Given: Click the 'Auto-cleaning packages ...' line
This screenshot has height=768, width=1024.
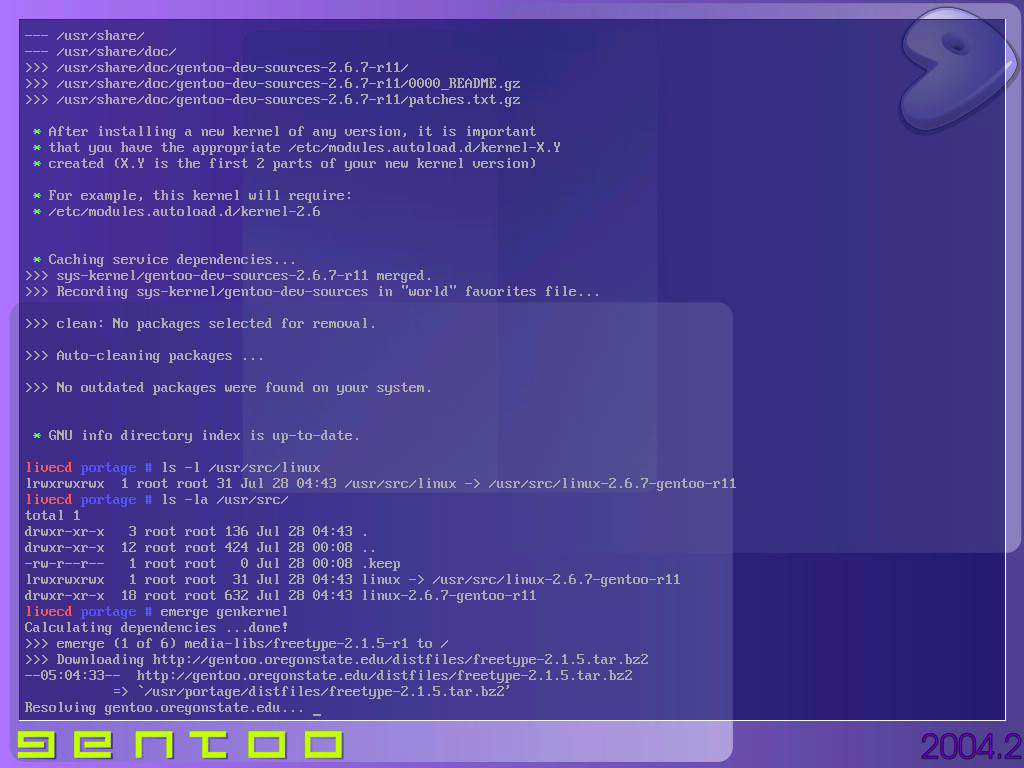Looking at the screenshot, I should click(144, 356).
